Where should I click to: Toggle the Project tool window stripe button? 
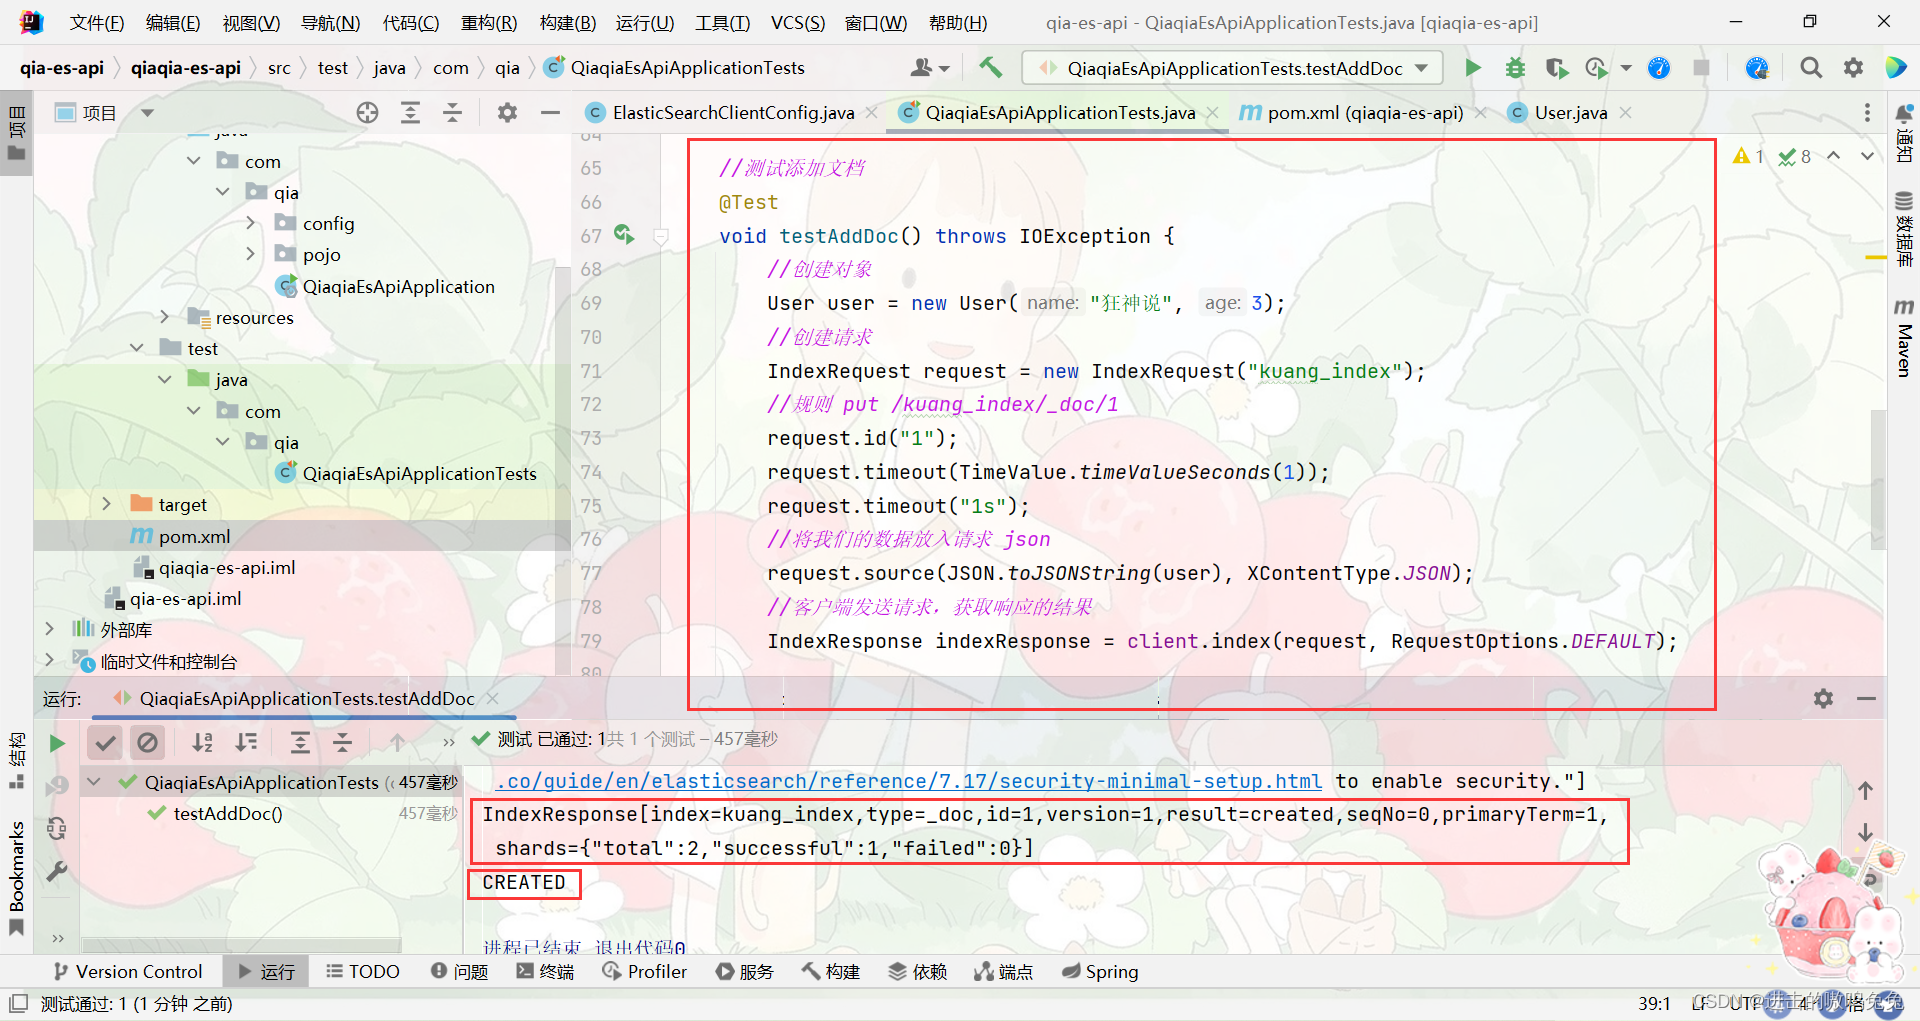click(x=16, y=132)
